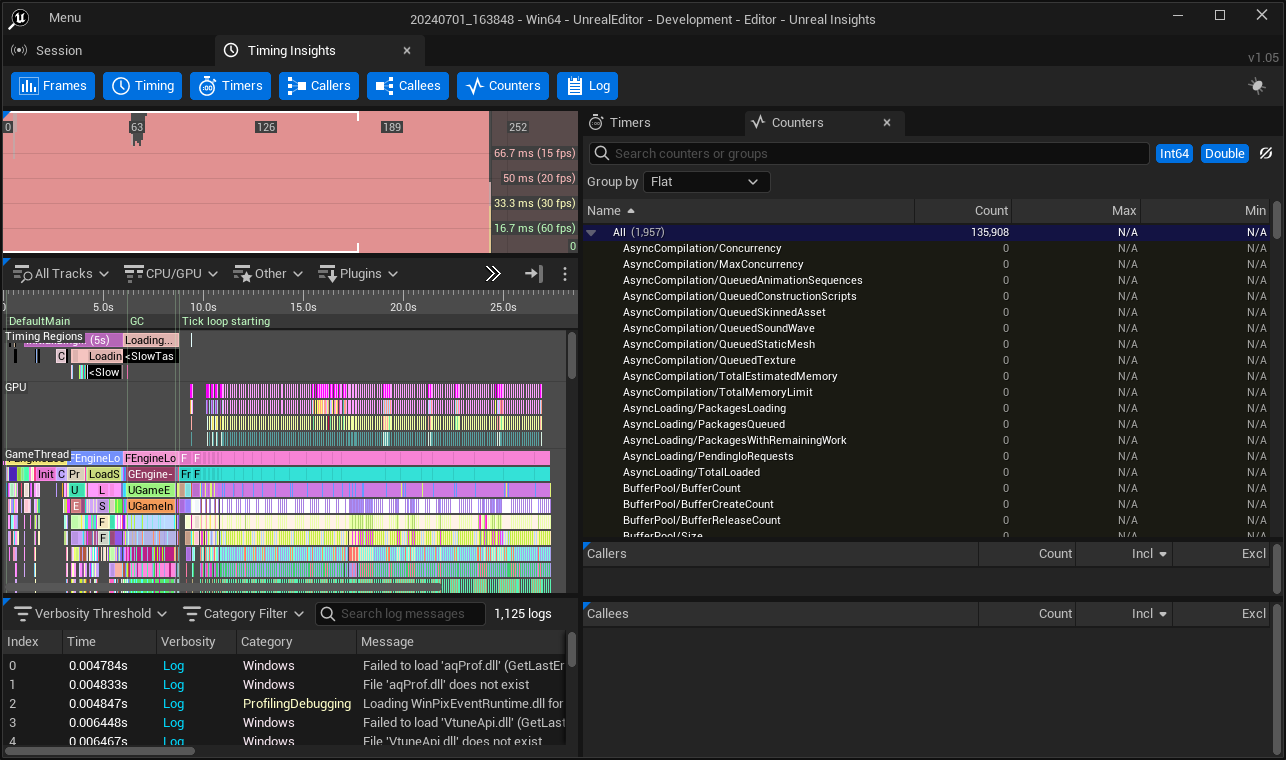The height and width of the screenshot is (760, 1286).
Task: Open the Group by Flat combo box
Action: point(706,182)
